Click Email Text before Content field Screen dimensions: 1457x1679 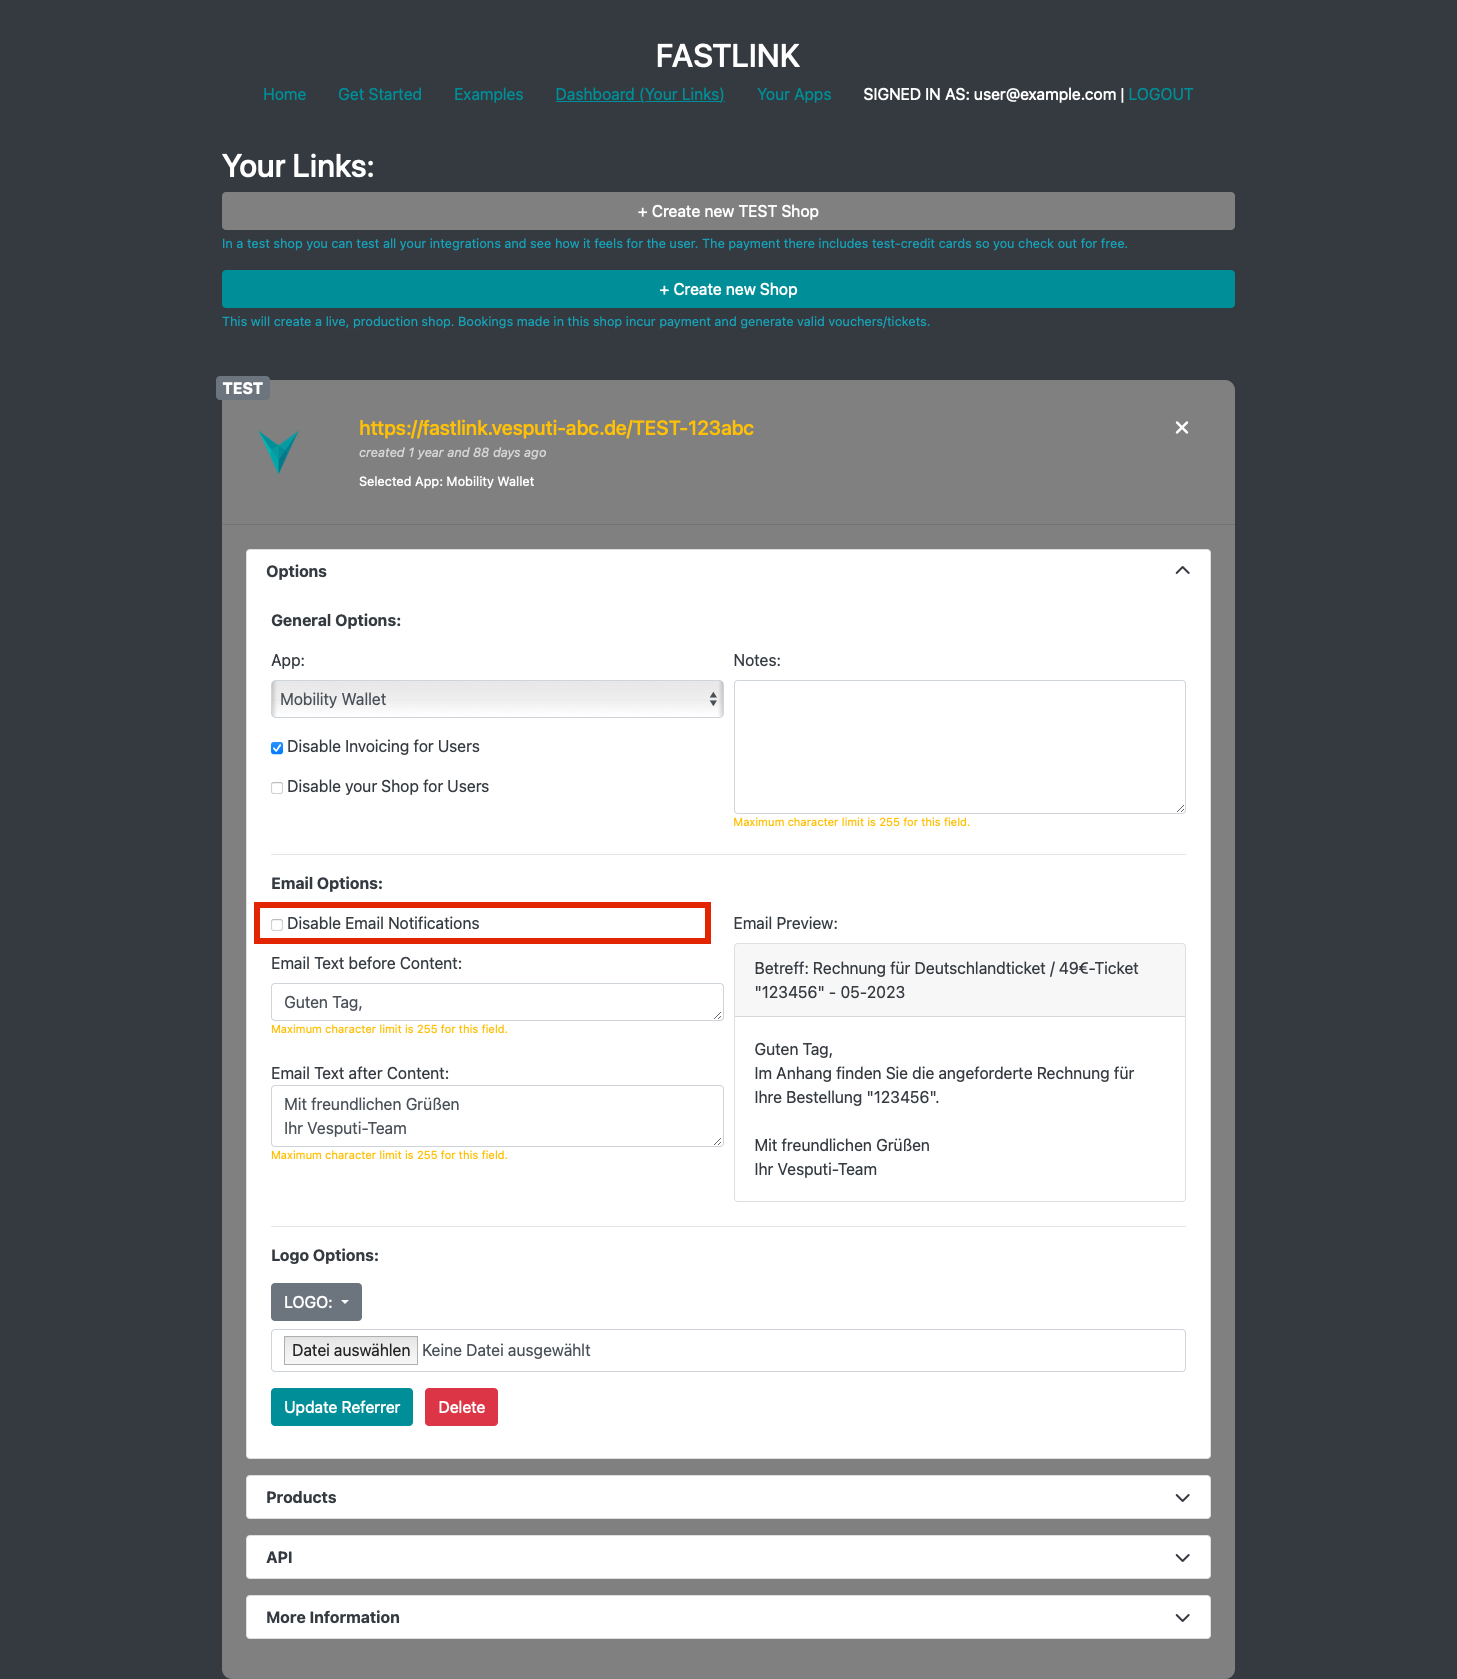click(497, 1002)
